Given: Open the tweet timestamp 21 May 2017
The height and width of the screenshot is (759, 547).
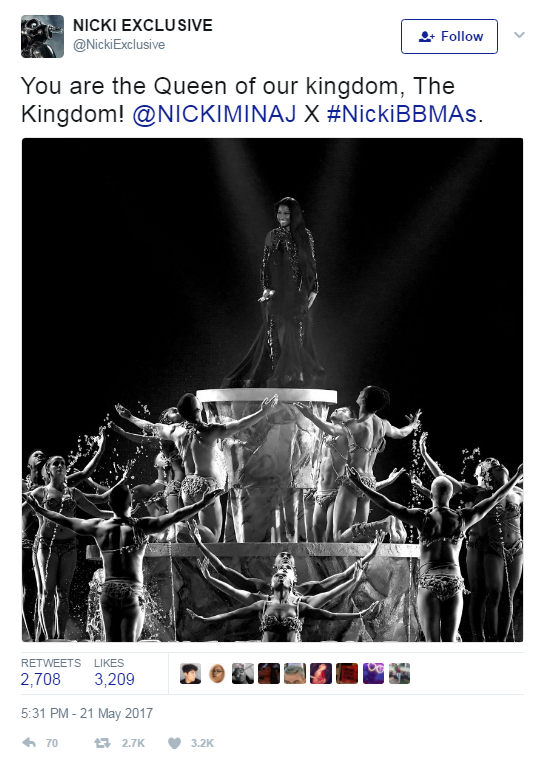Looking at the screenshot, I should [87, 713].
